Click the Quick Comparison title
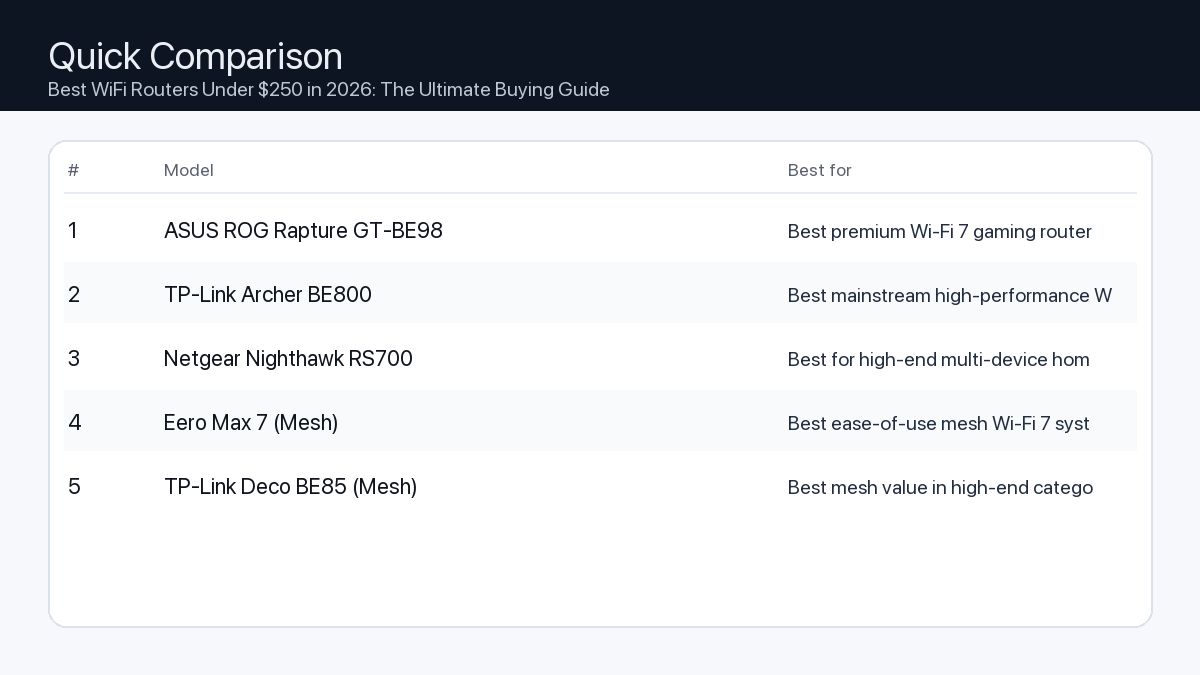This screenshot has width=1200, height=675. pos(195,57)
